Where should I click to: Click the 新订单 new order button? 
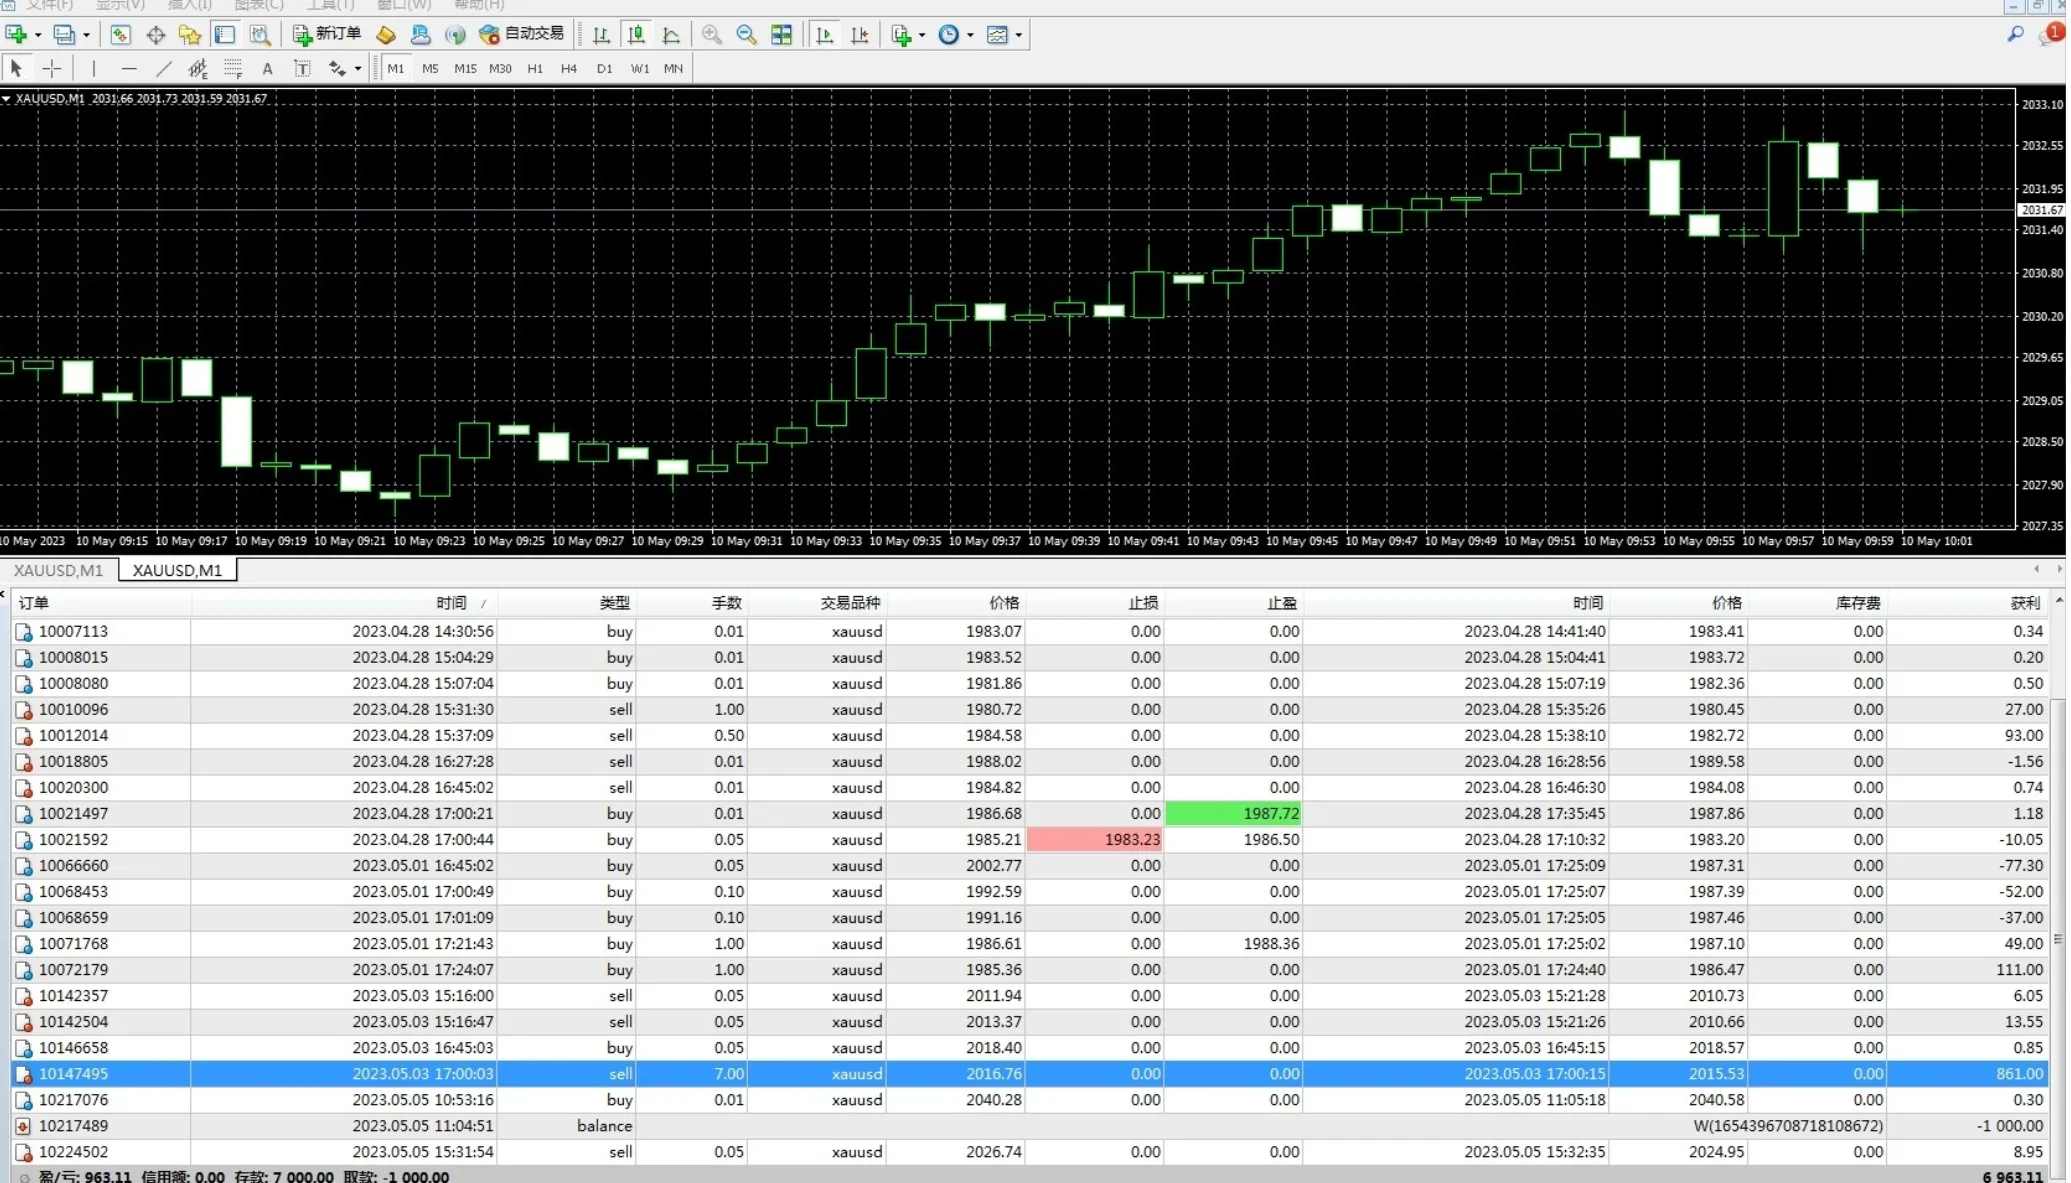point(327,34)
